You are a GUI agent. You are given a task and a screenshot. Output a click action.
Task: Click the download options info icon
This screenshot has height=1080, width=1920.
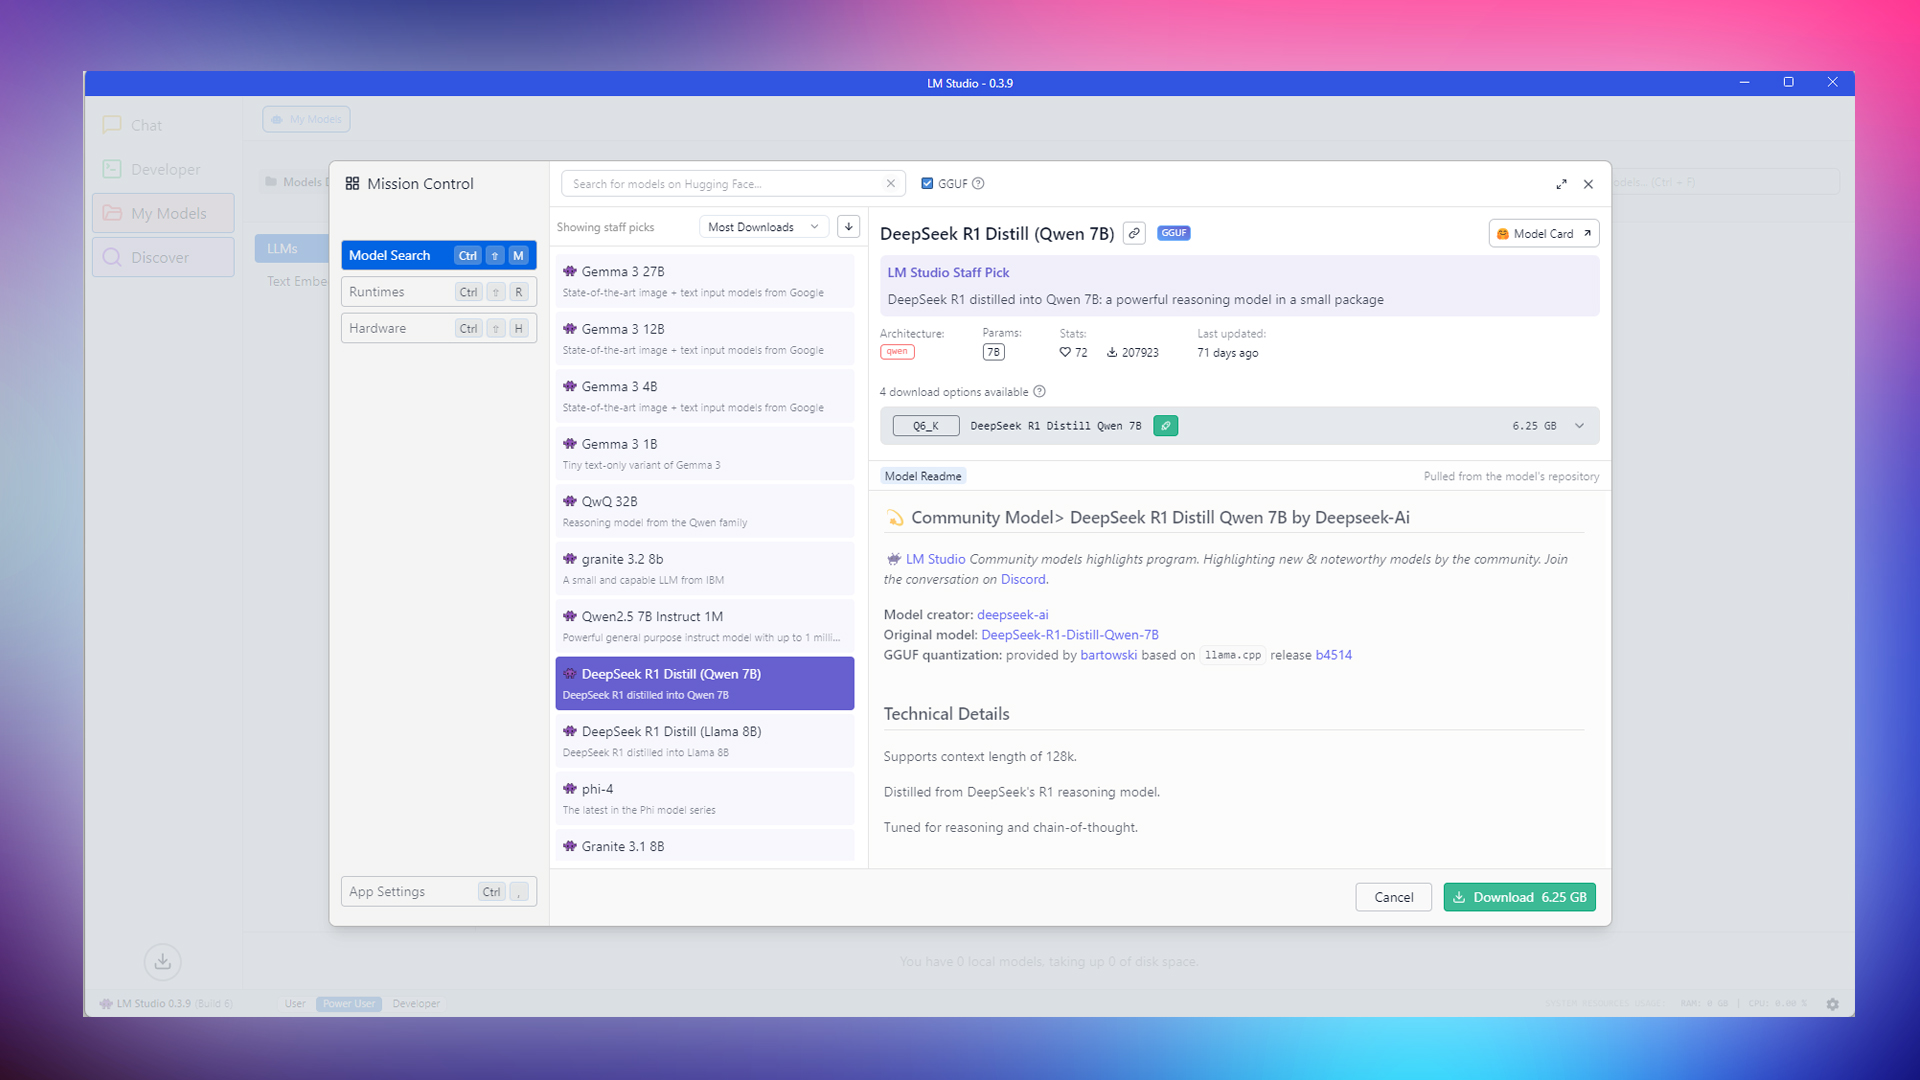pos(1039,392)
